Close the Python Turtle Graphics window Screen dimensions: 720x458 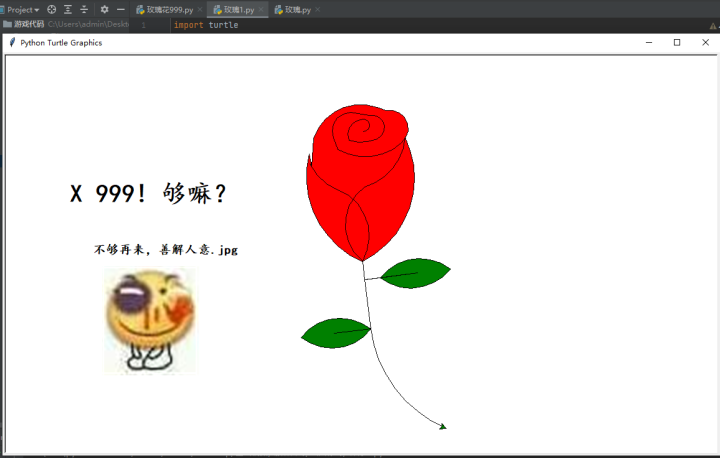pyautogui.click(x=706, y=42)
